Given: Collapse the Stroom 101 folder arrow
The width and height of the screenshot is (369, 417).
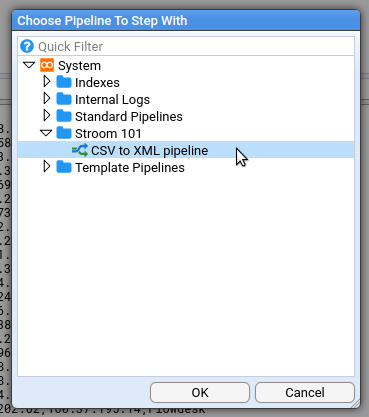Looking at the screenshot, I should (46, 133).
